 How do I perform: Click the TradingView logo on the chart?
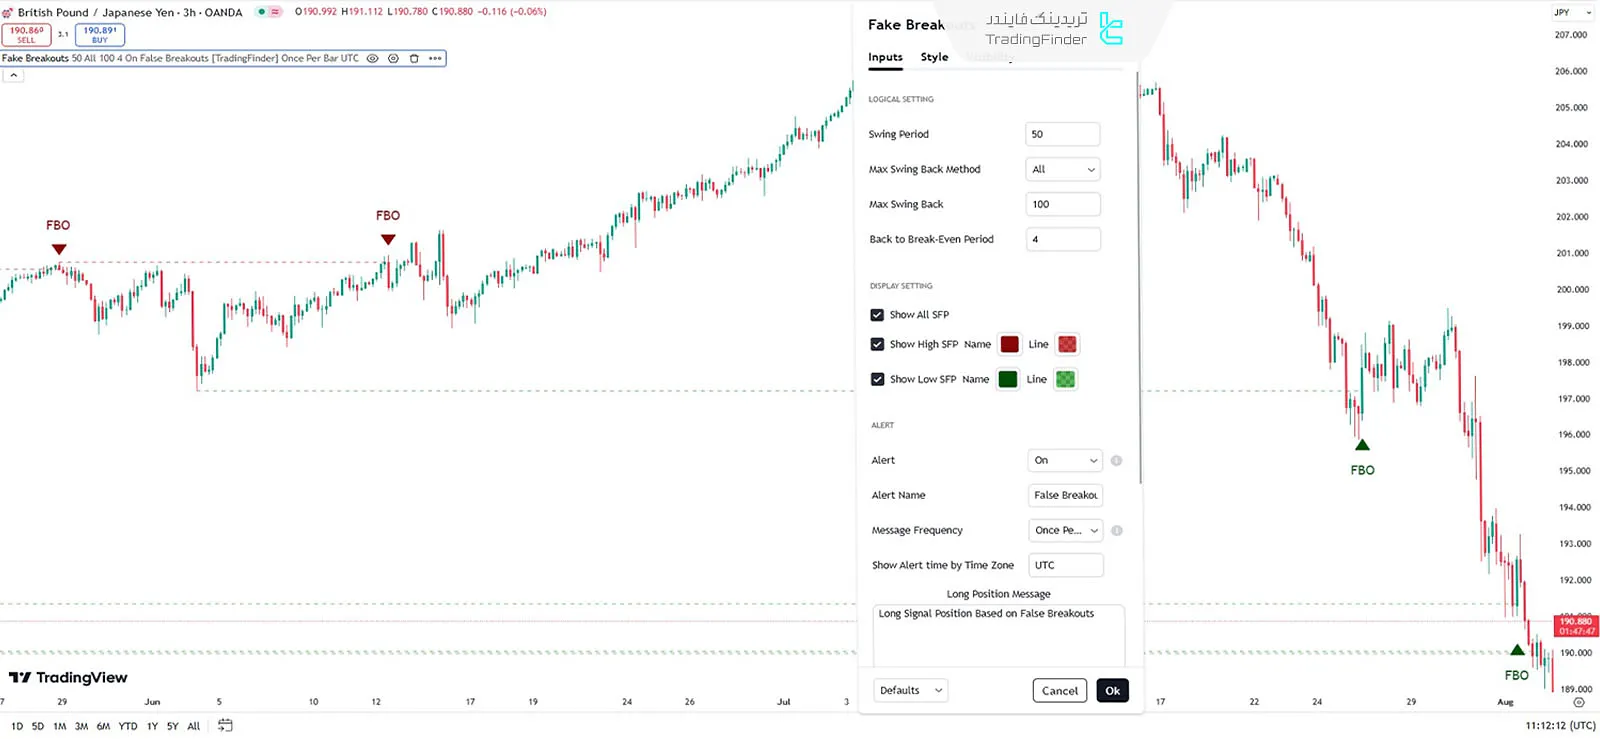click(x=68, y=678)
